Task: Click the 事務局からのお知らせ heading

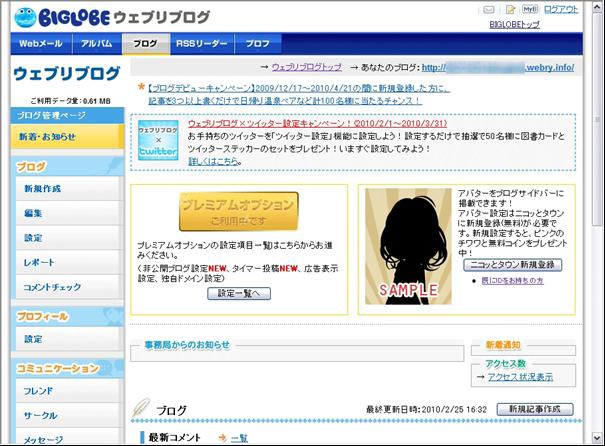Action: pos(187,345)
